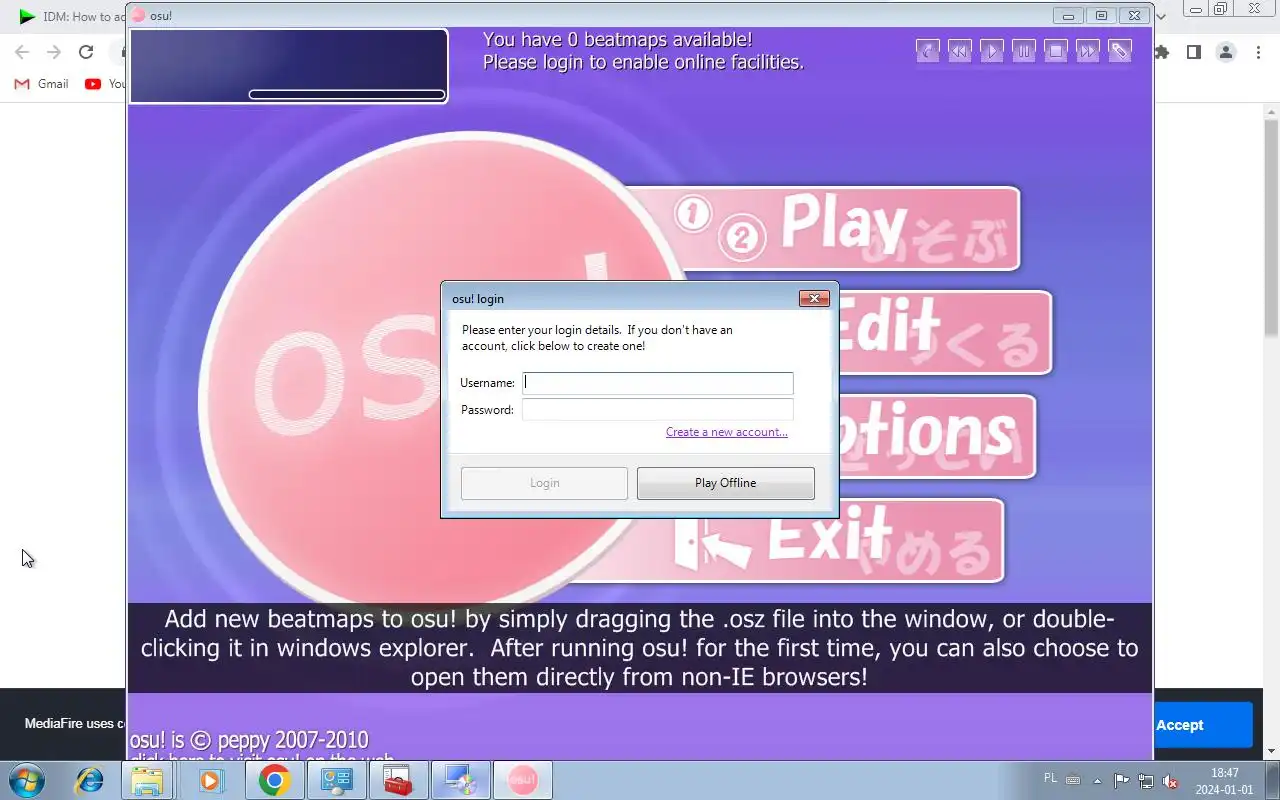This screenshot has width=1280, height=800.
Task: Open the Control Panel taskbar icon
Action: click(x=336, y=780)
